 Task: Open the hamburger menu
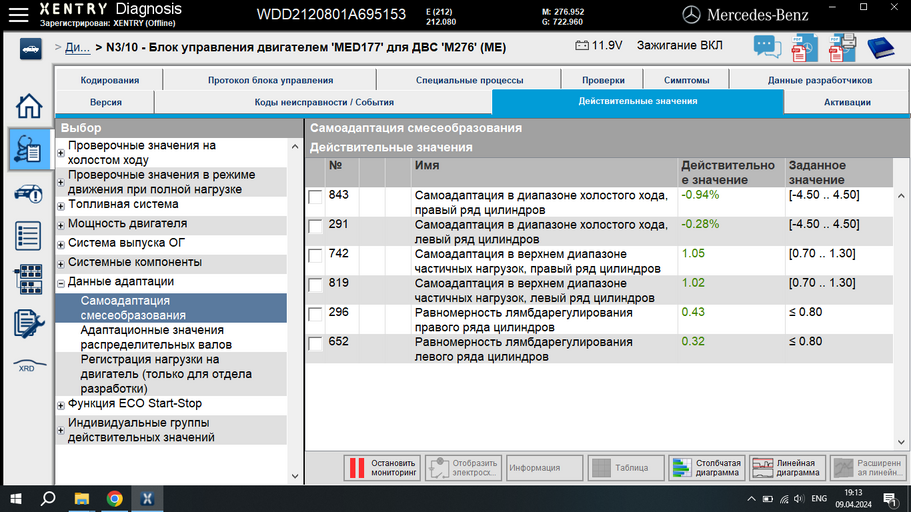tap(18, 15)
